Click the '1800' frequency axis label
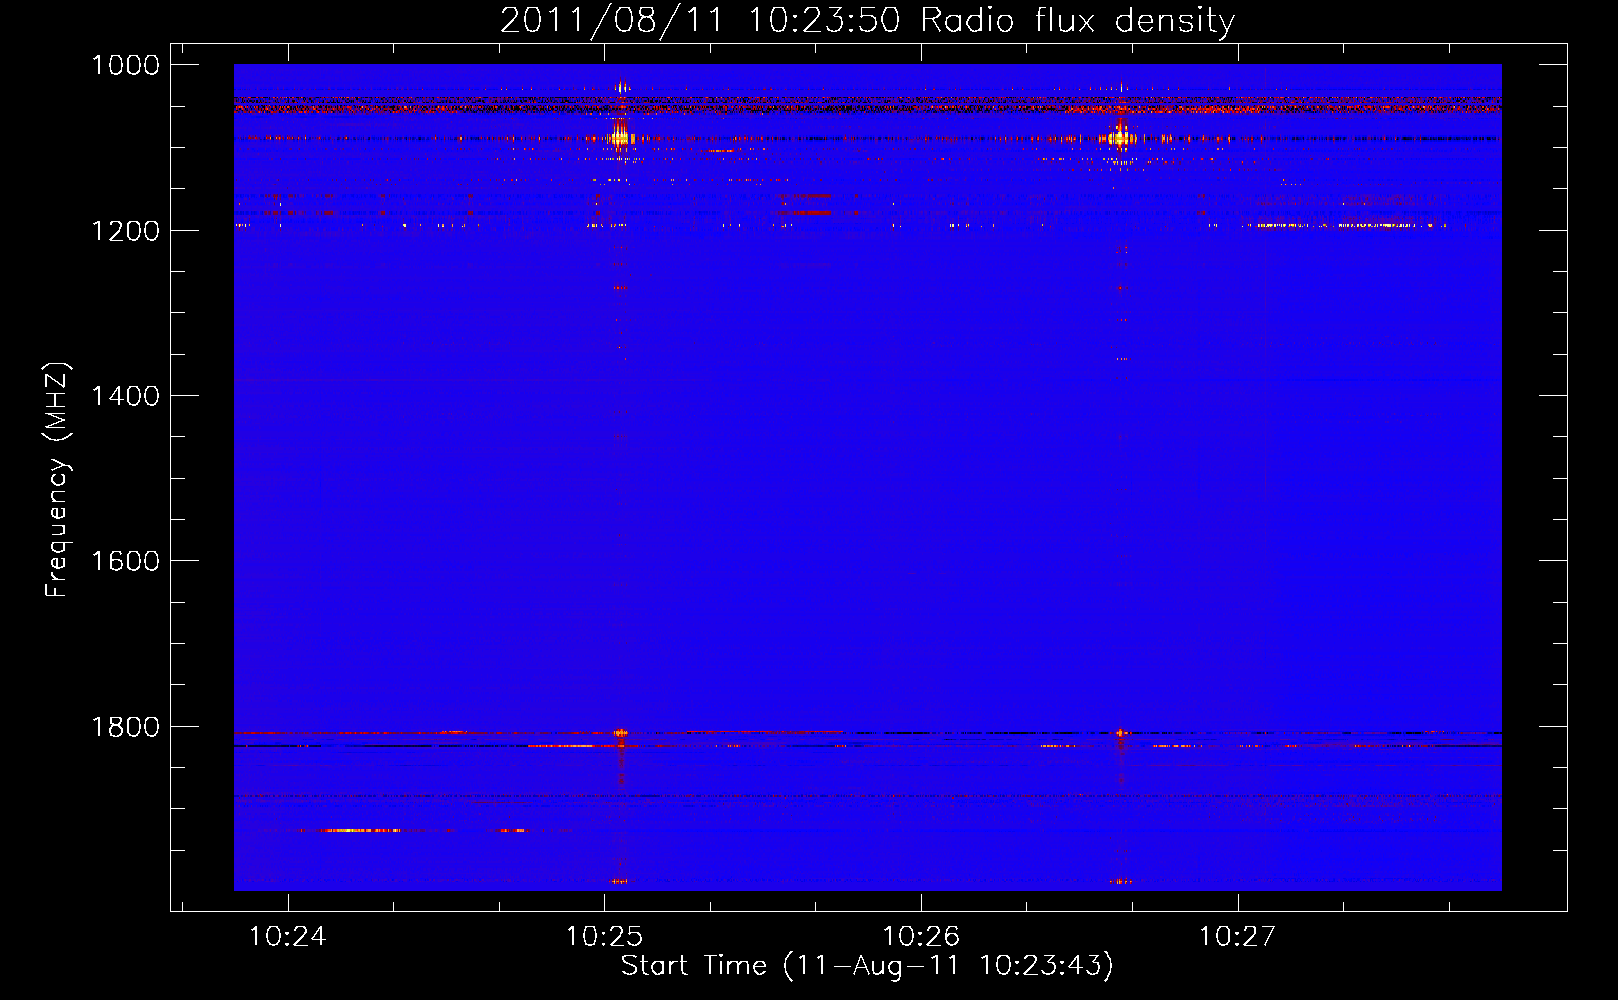Viewport: 1618px width, 1000px height. (125, 727)
